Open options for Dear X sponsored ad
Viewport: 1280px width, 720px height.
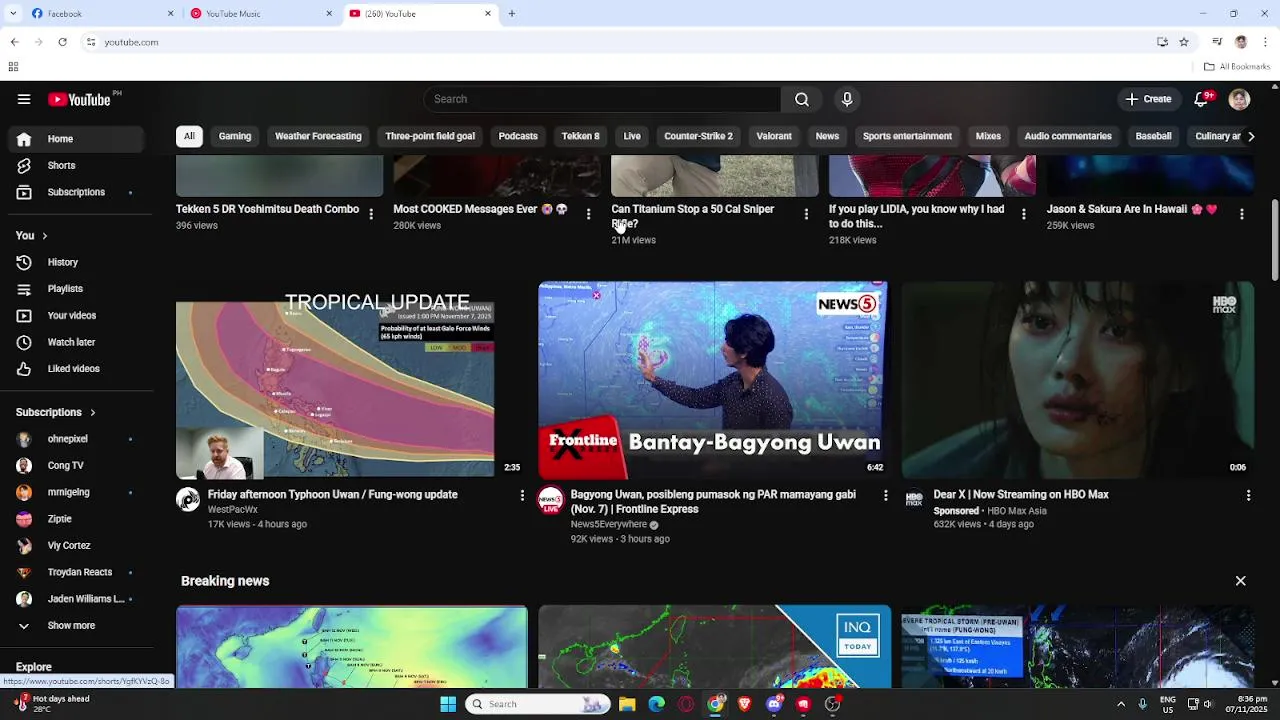pyautogui.click(x=1248, y=495)
